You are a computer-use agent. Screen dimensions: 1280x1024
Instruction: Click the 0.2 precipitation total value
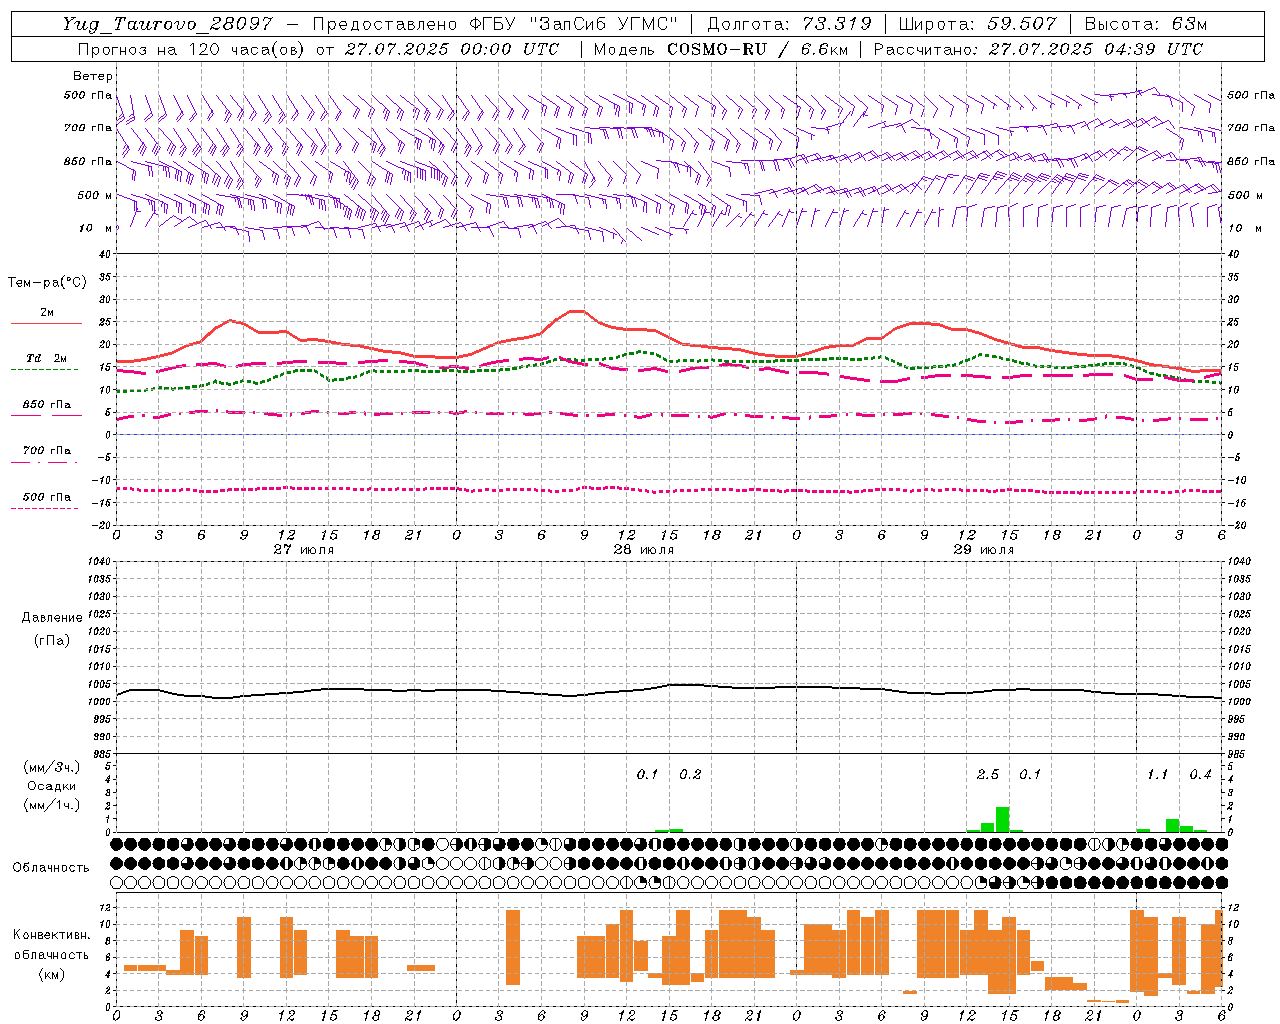tap(690, 775)
